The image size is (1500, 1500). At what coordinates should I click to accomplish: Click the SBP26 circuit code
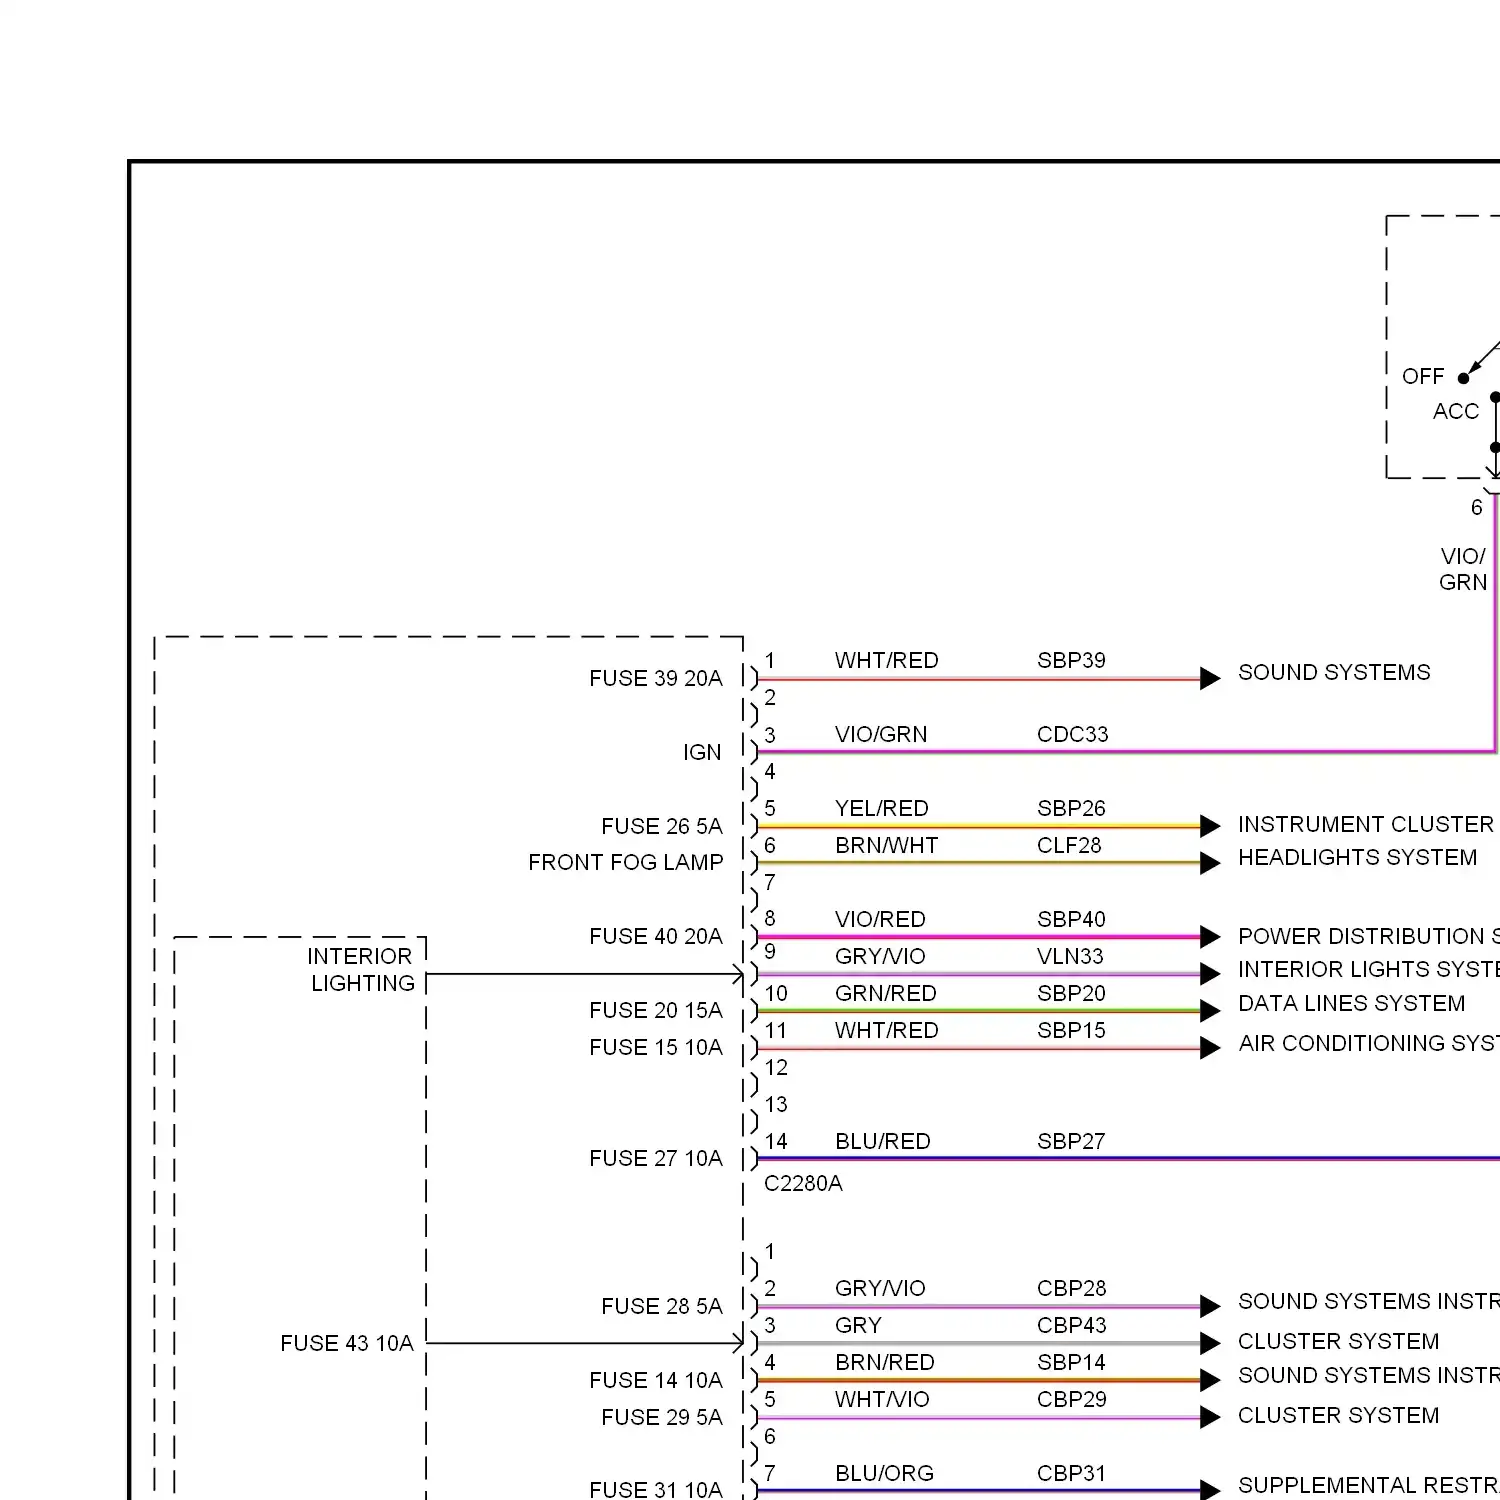[x=1071, y=808]
